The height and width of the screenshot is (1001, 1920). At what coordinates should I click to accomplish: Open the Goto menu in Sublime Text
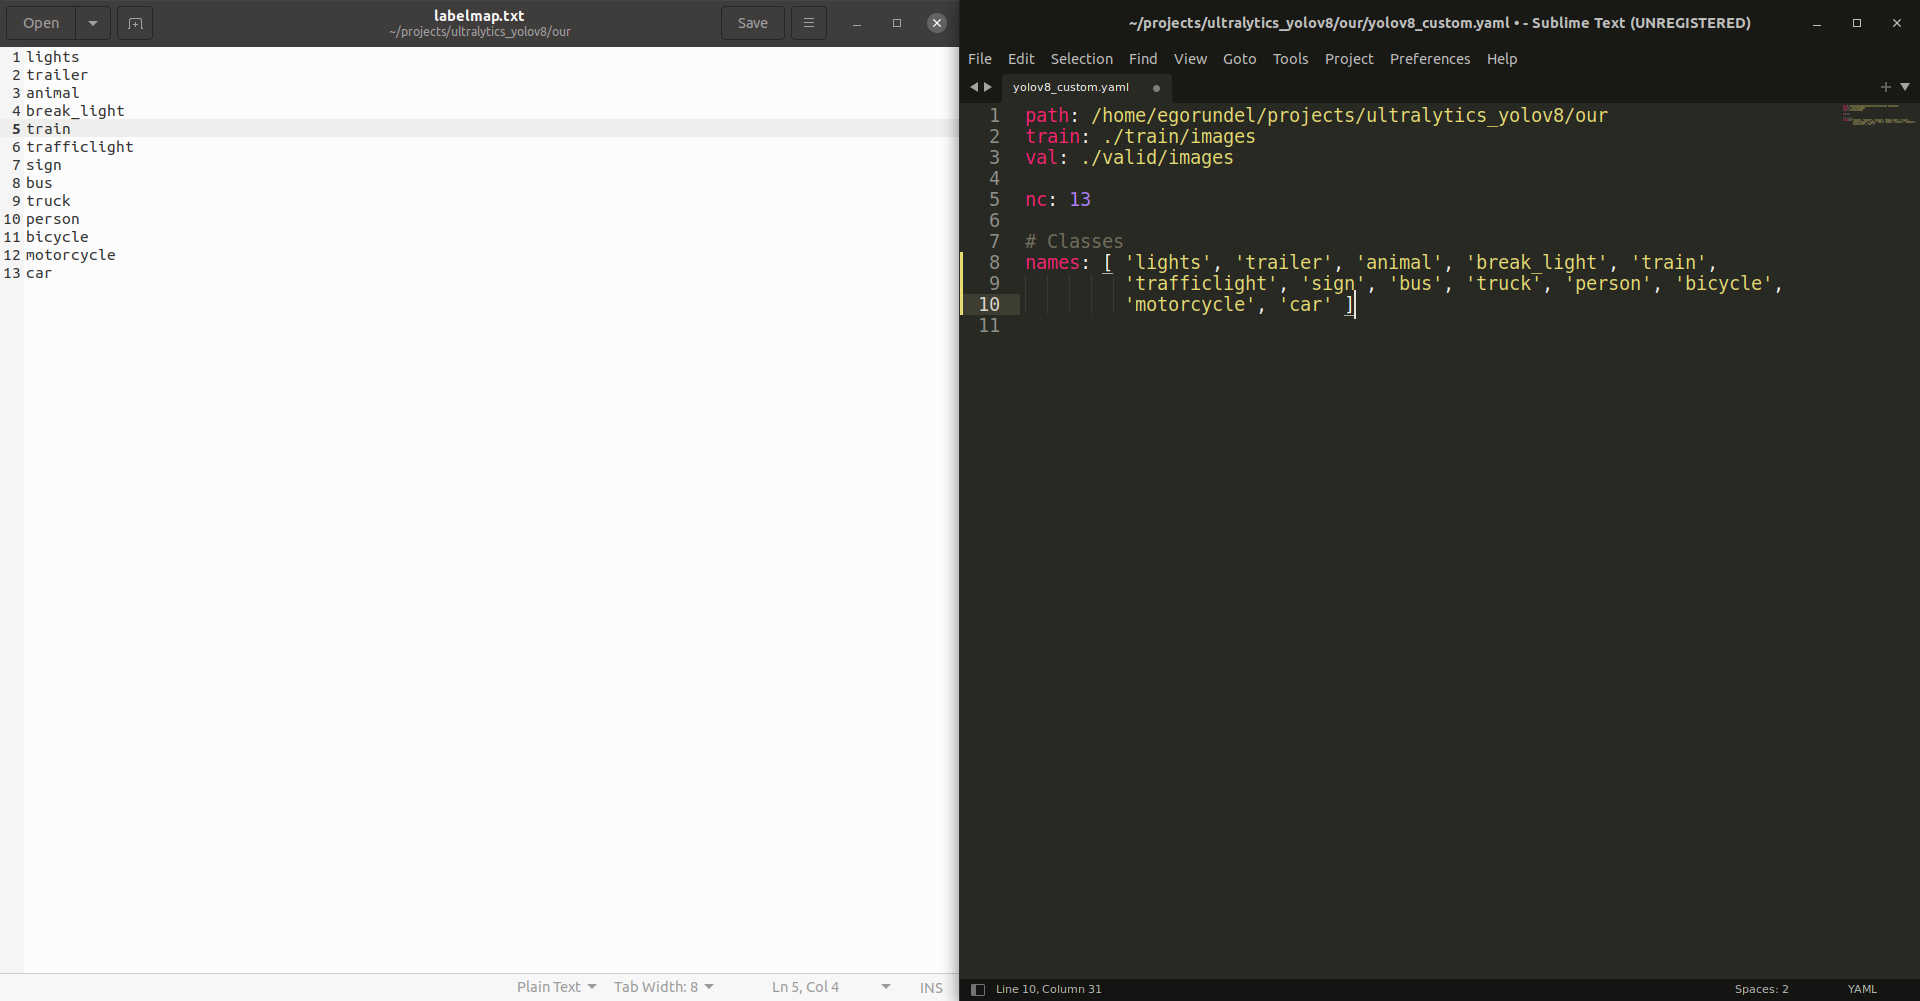pos(1239,58)
